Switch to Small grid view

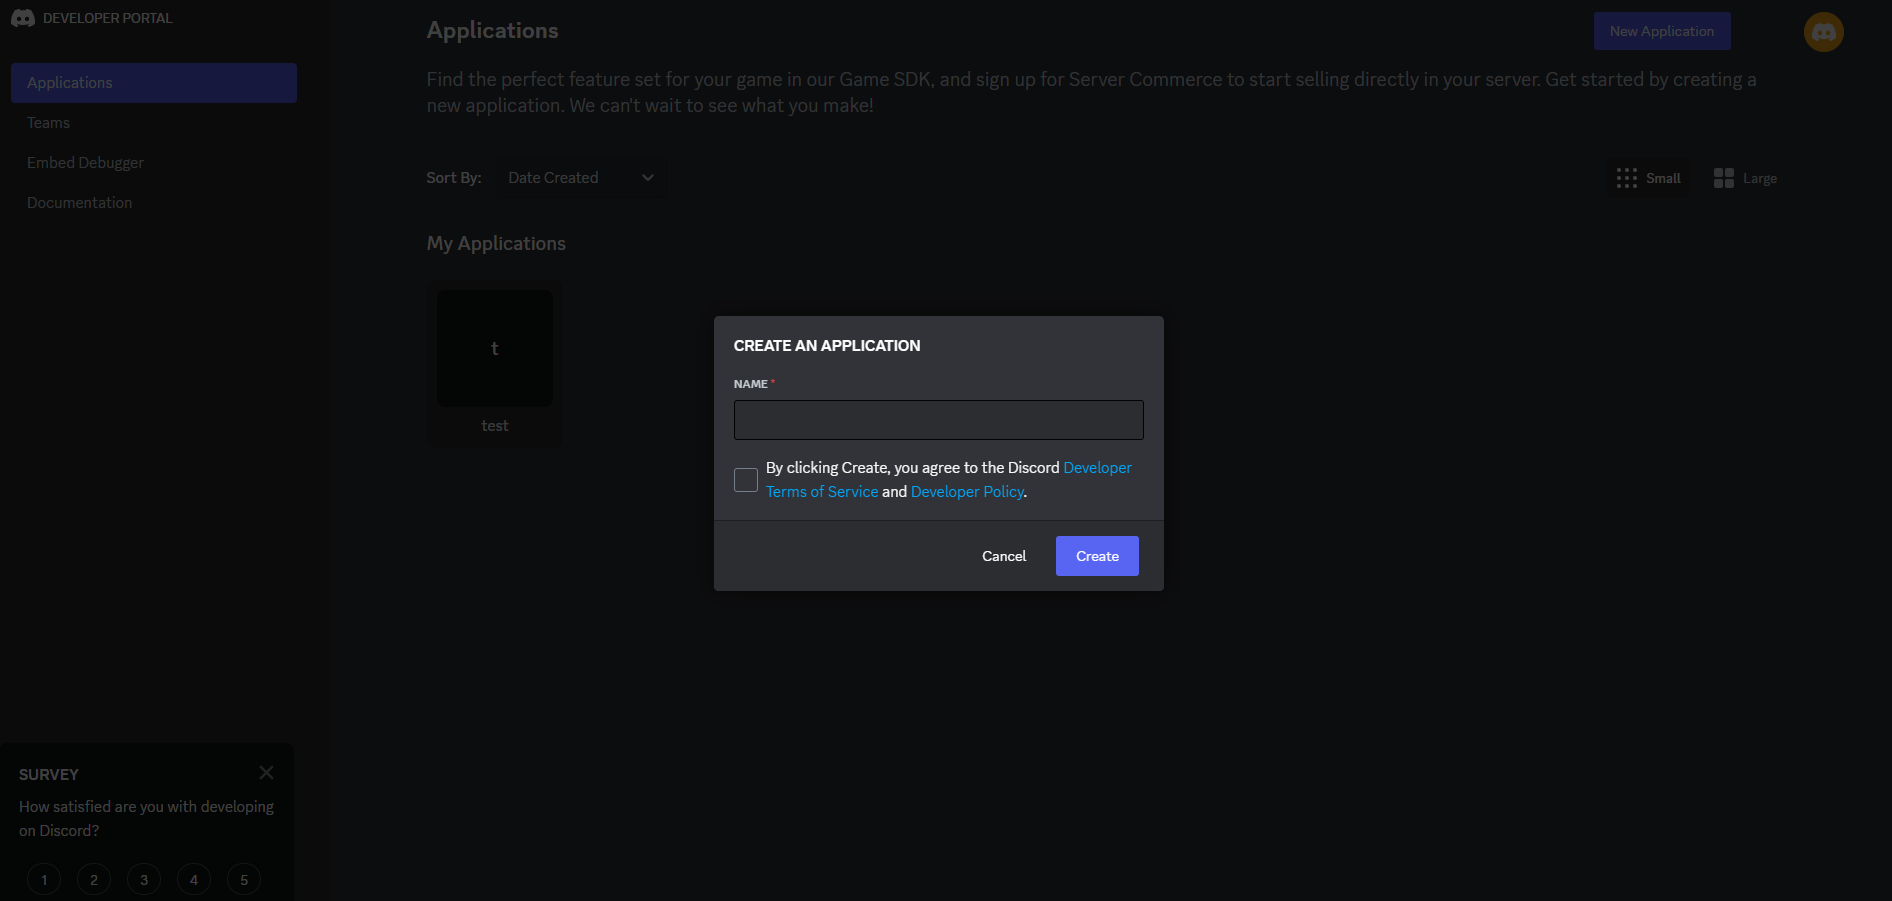(1648, 178)
